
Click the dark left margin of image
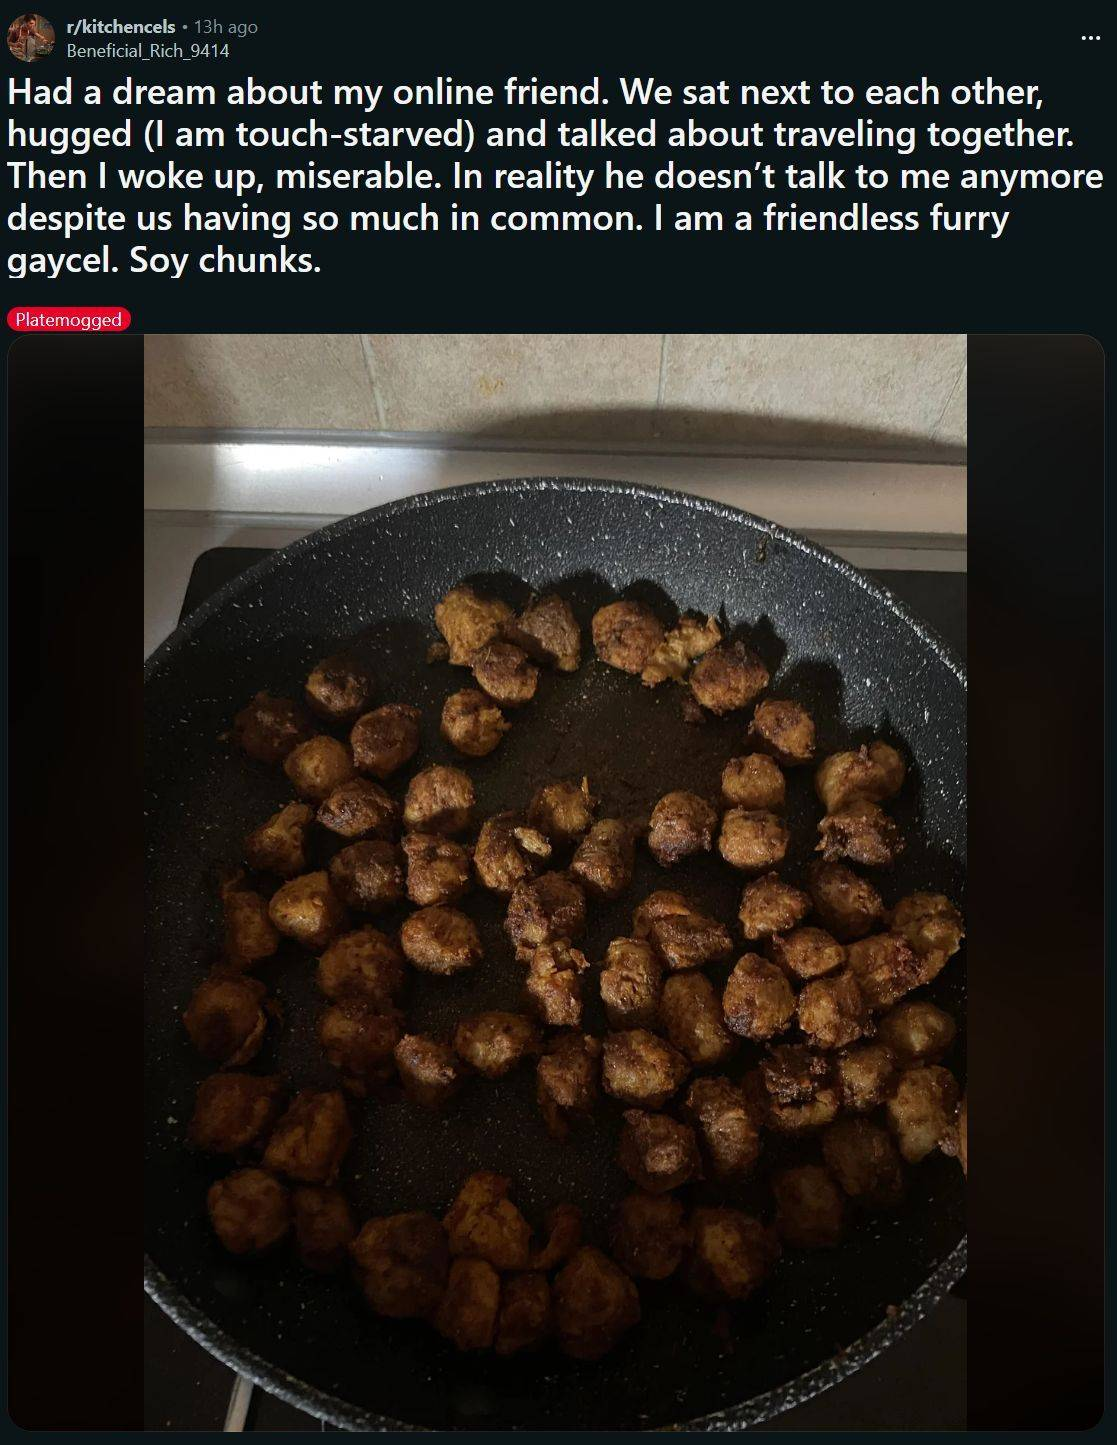pos(76,883)
